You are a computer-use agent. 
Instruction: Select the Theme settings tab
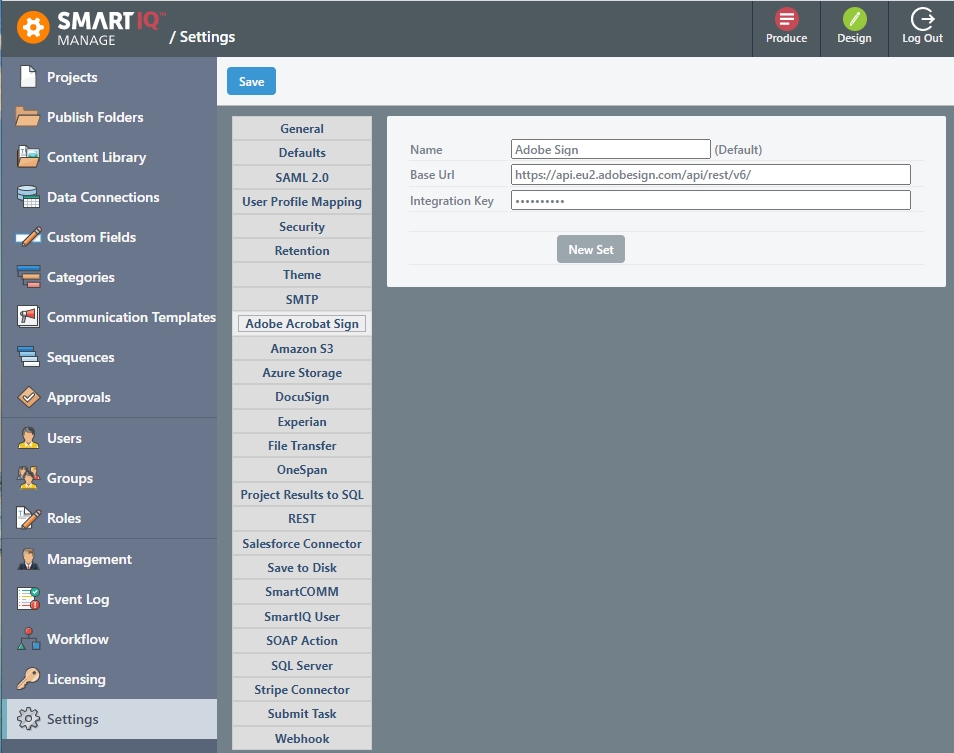pos(302,275)
